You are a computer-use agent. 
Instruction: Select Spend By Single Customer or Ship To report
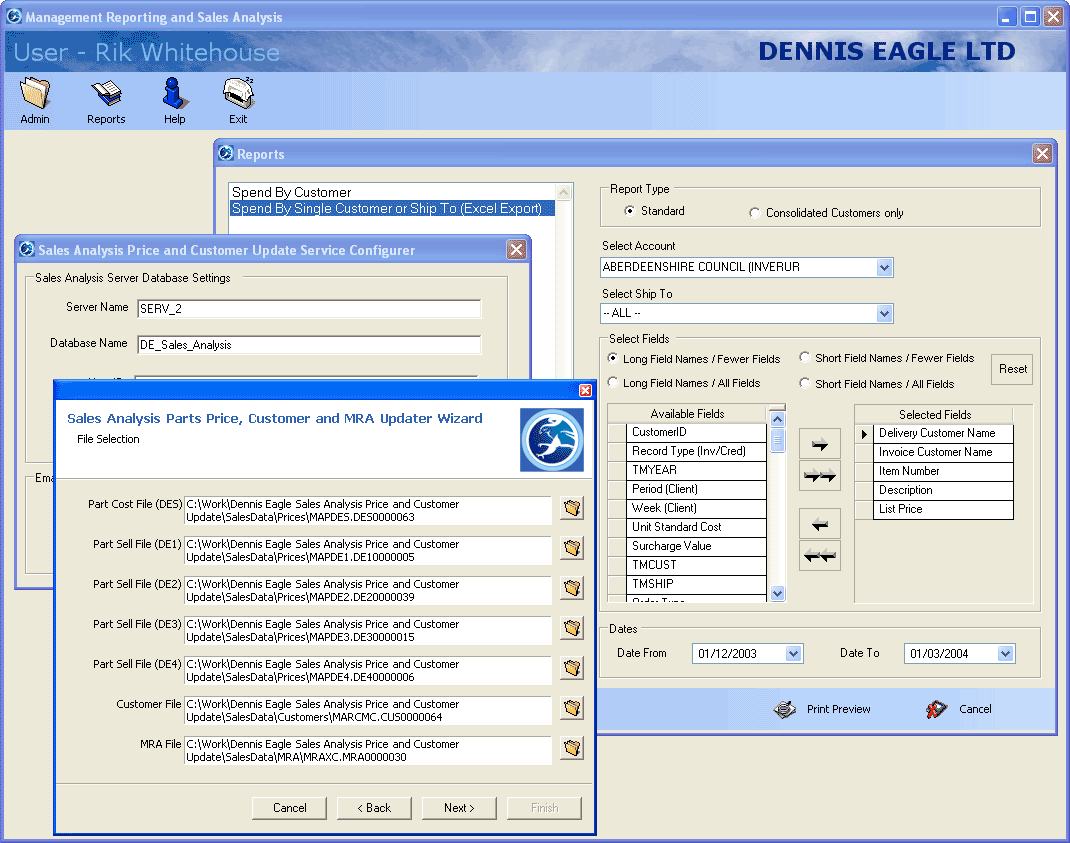[392, 209]
